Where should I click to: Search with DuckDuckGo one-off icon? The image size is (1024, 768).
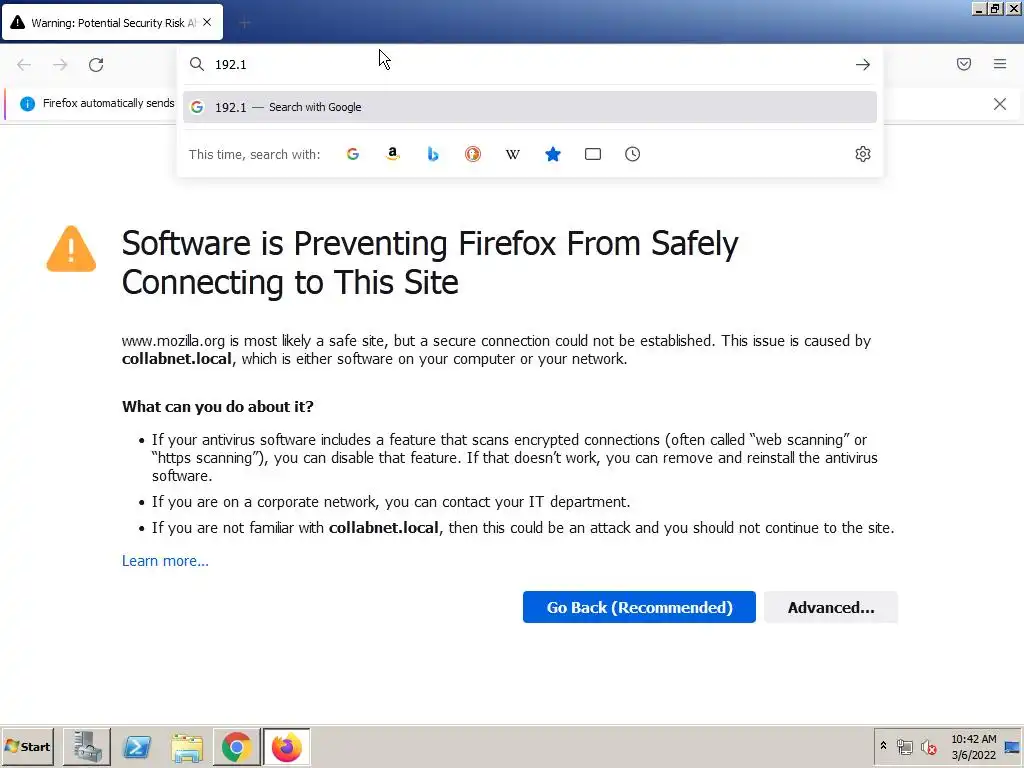tap(473, 154)
